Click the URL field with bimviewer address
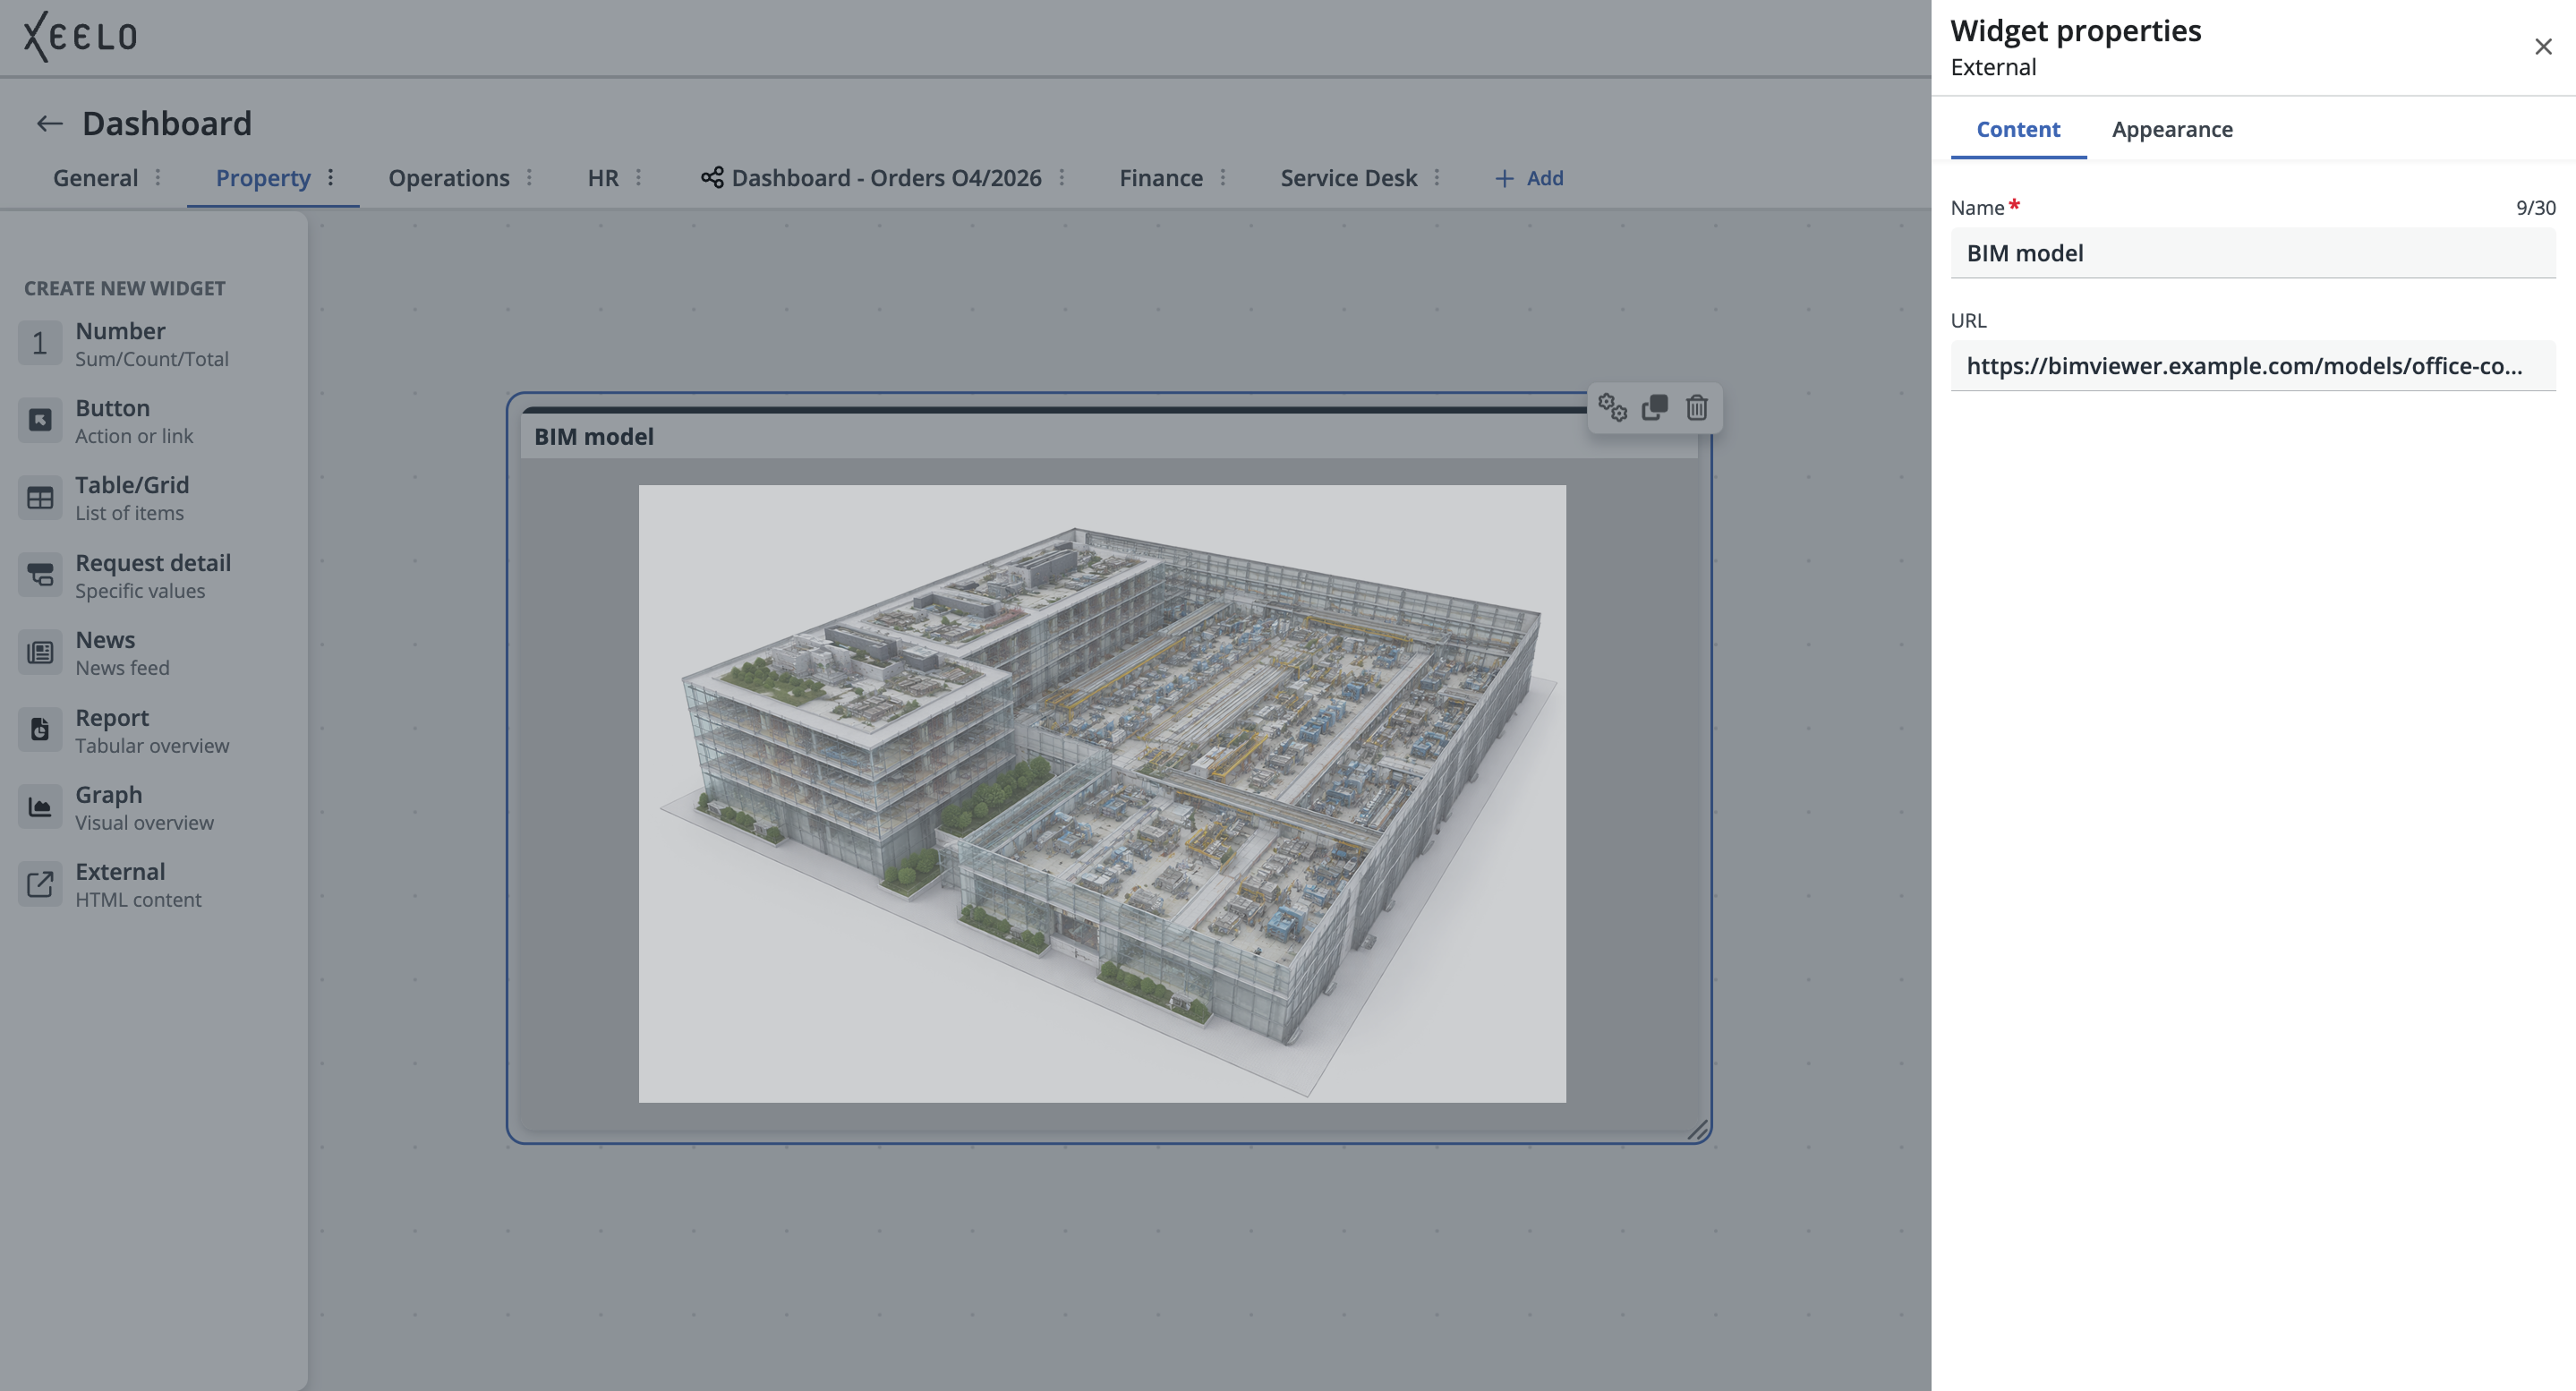The height and width of the screenshot is (1391, 2576). 2253,366
